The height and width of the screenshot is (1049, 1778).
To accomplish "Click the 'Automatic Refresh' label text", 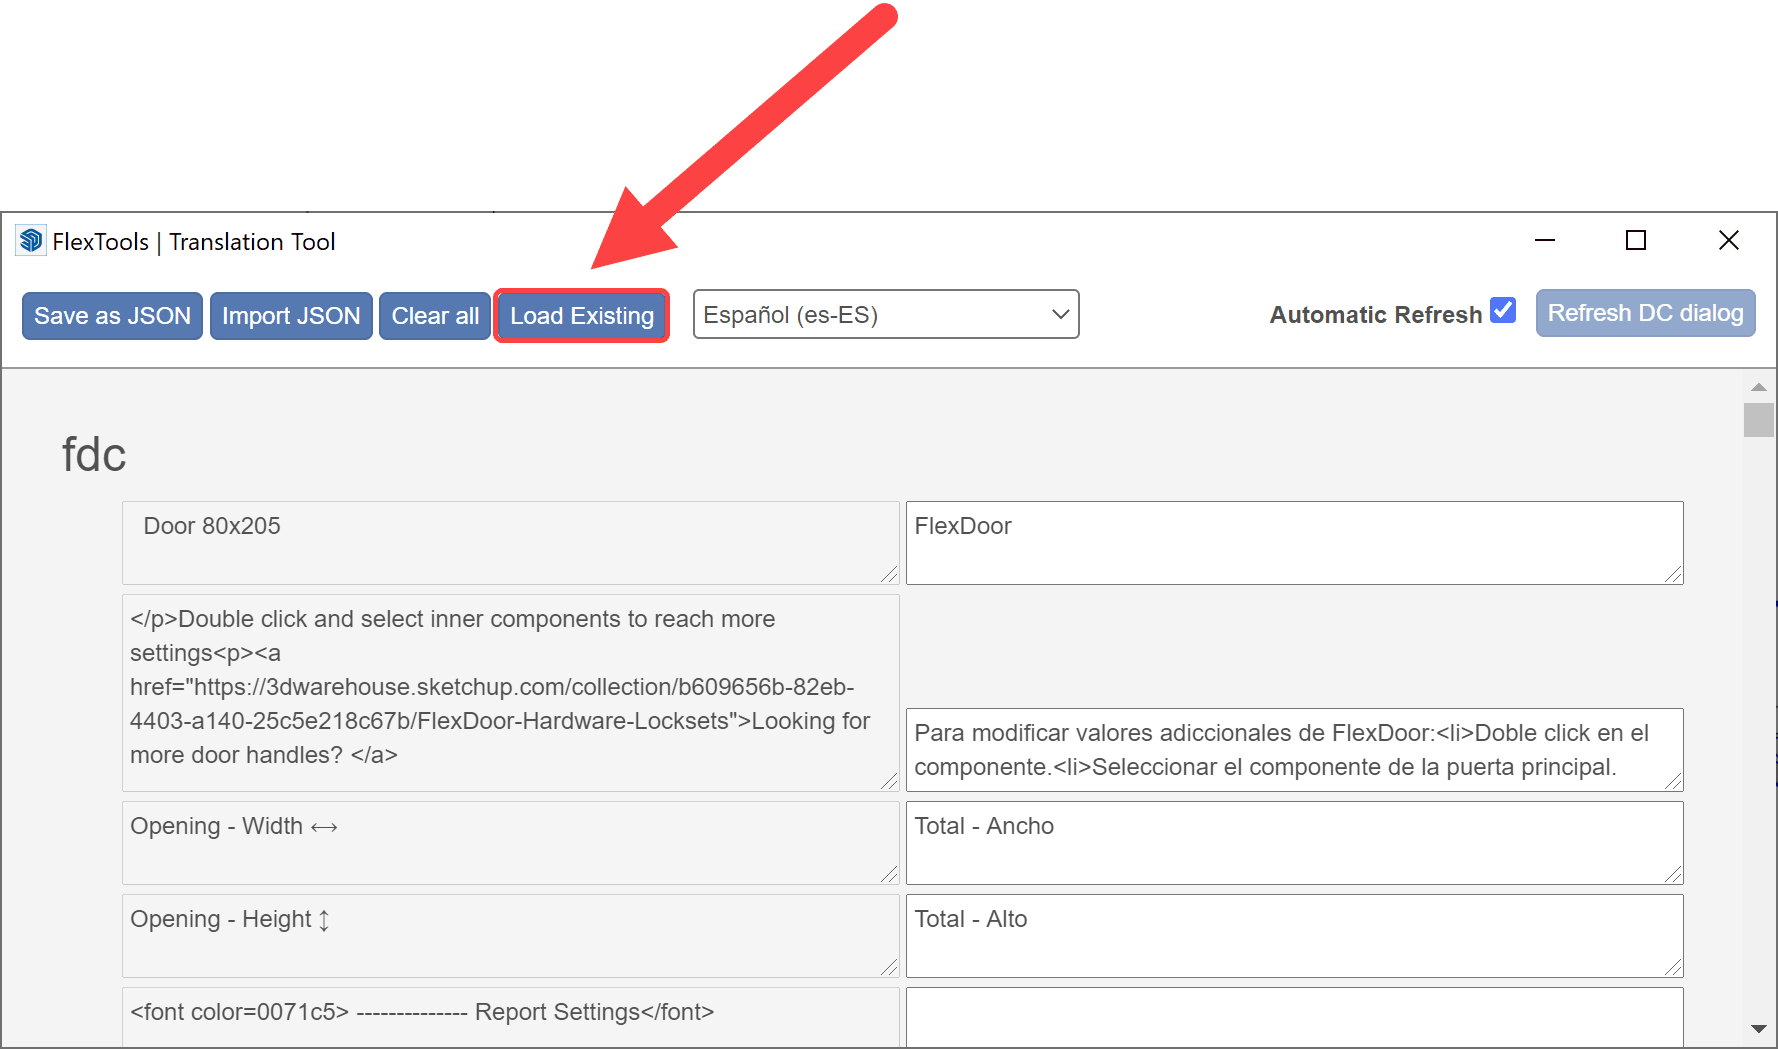I will click(x=1376, y=315).
